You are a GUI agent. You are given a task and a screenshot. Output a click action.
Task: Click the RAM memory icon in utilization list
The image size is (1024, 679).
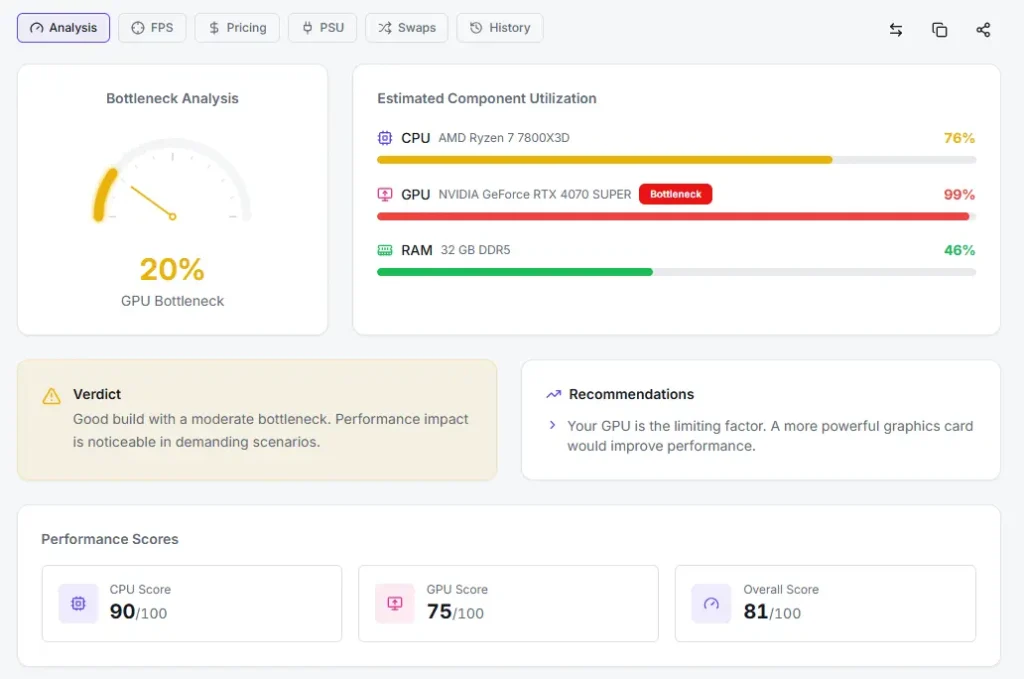[x=385, y=250]
